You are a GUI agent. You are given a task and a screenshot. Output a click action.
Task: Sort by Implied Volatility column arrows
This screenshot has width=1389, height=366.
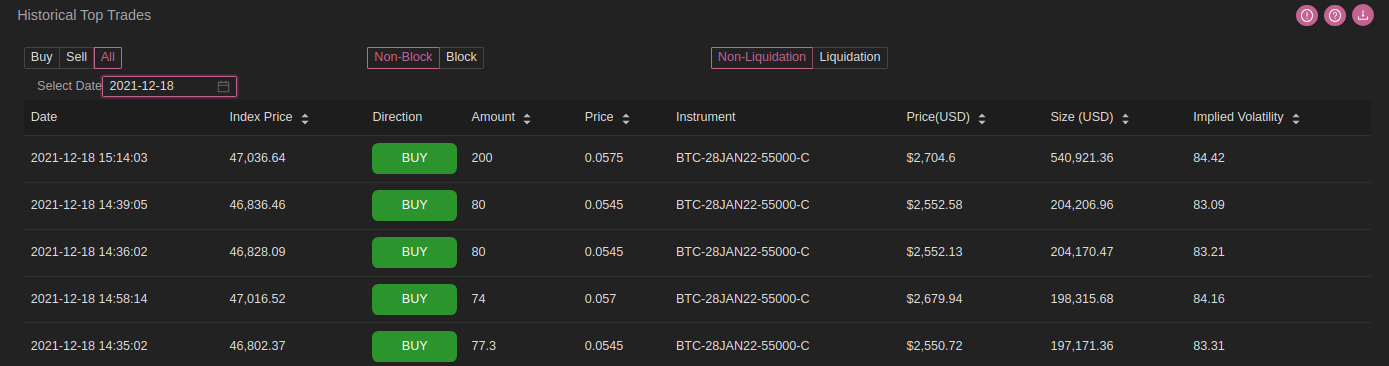point(1296,118)
